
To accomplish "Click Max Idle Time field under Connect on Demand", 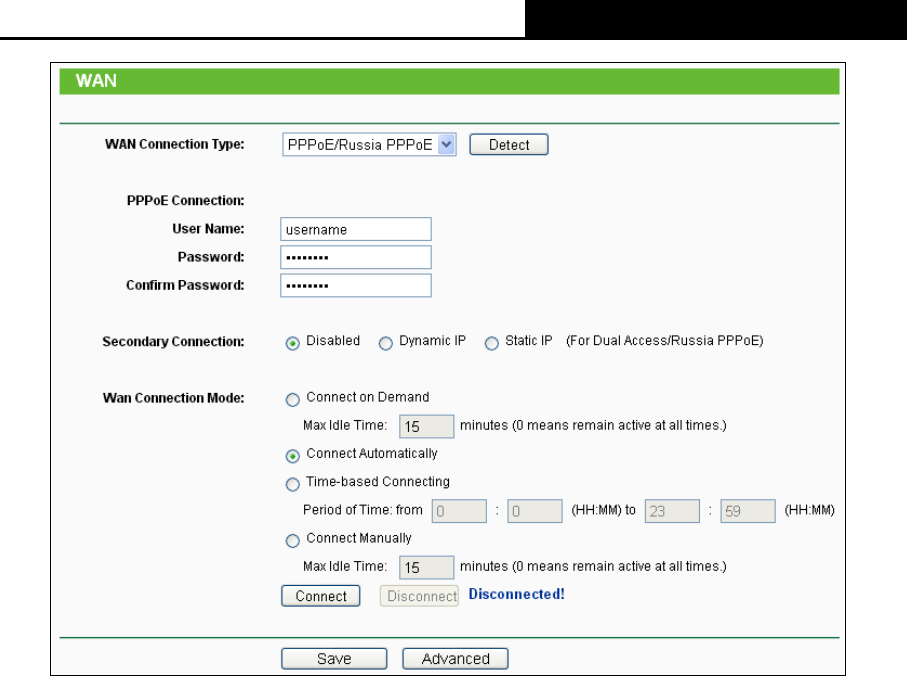I will tap(426, 427).
